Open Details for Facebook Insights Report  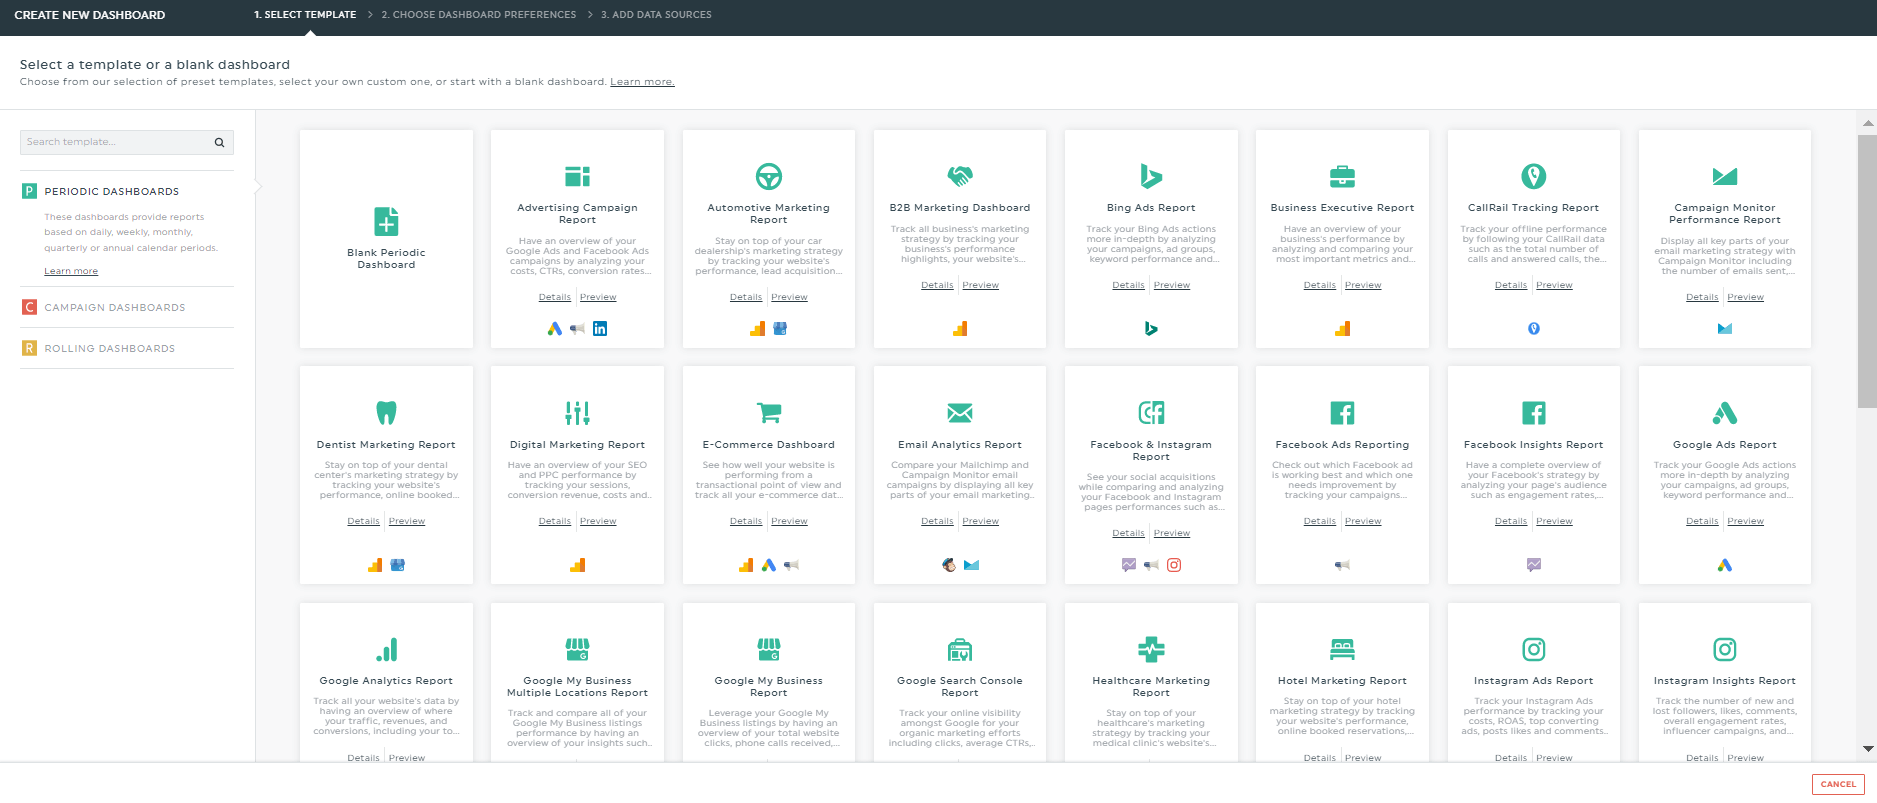pyautogui.click(x=1511, y=521)
